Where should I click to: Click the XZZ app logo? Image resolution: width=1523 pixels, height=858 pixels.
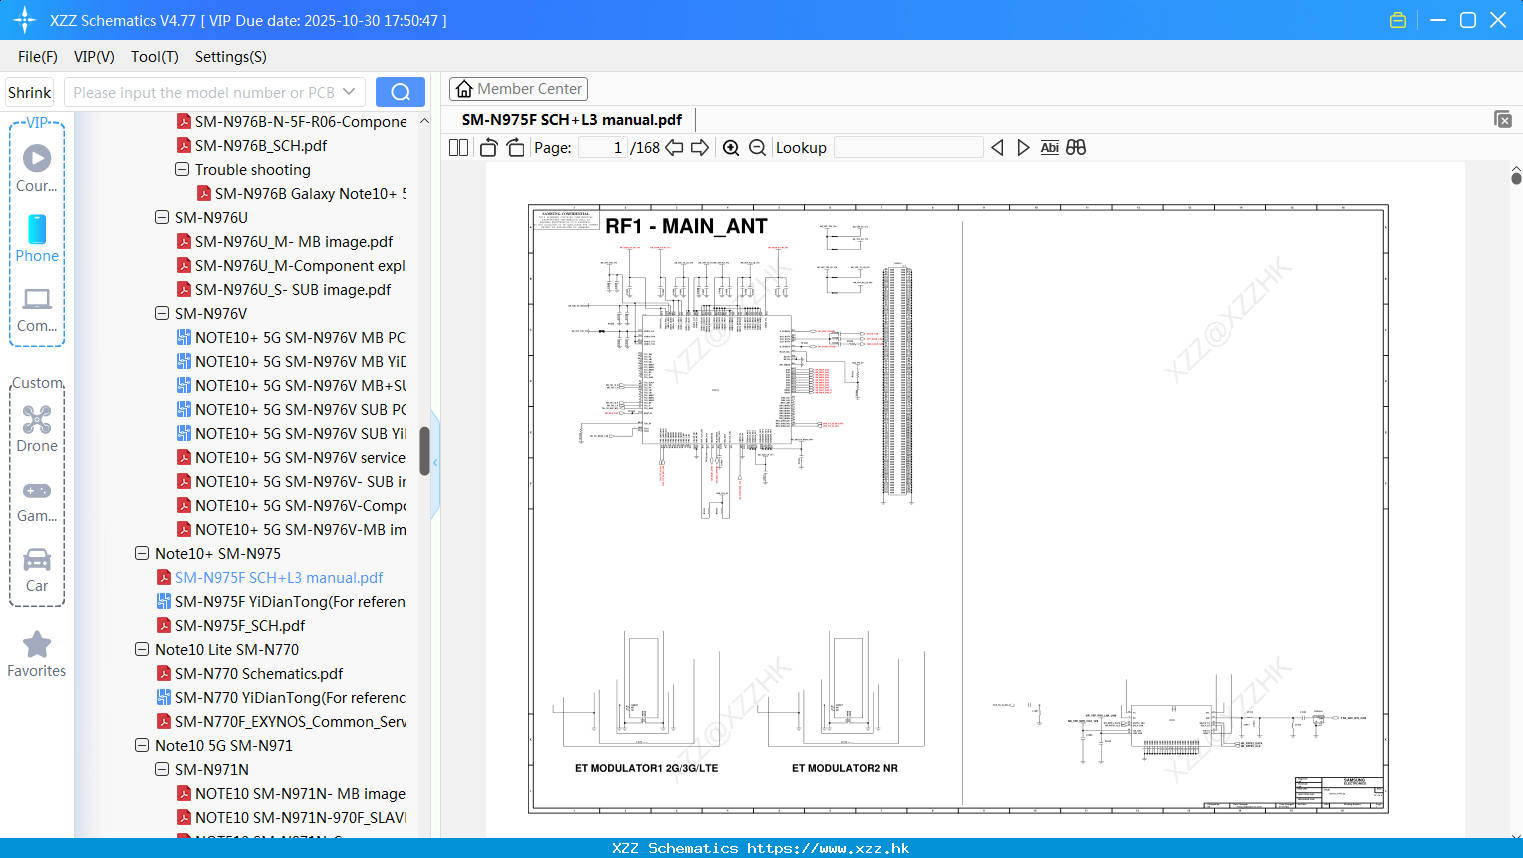pos(25,20)
